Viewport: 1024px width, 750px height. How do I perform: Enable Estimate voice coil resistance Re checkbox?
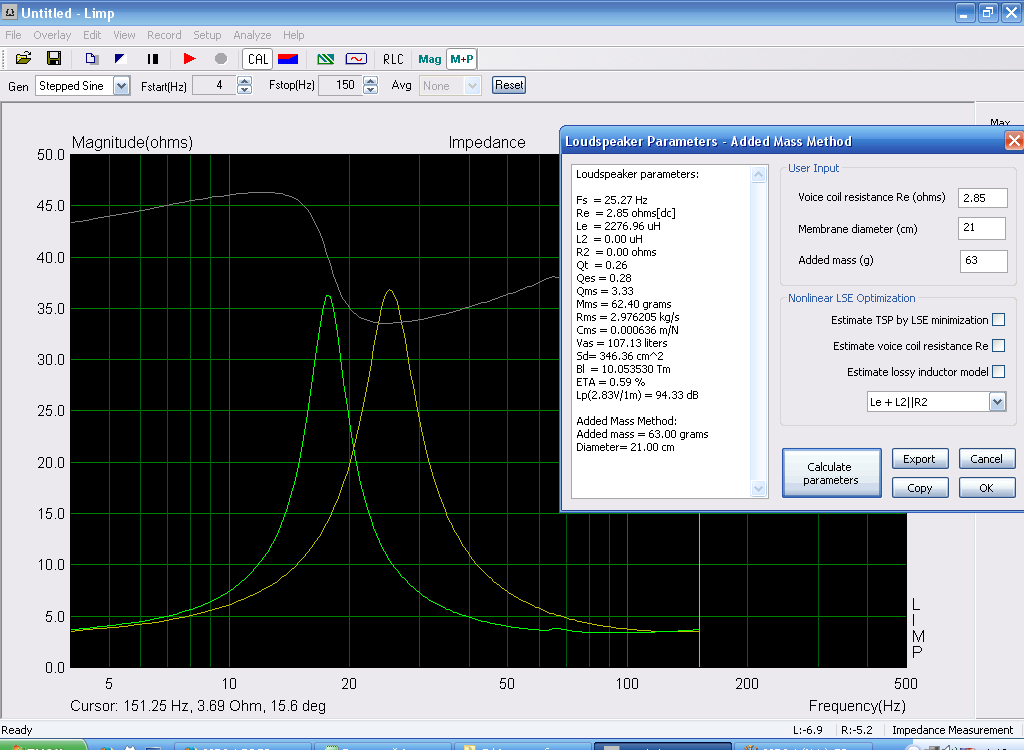tap(999, 346)
